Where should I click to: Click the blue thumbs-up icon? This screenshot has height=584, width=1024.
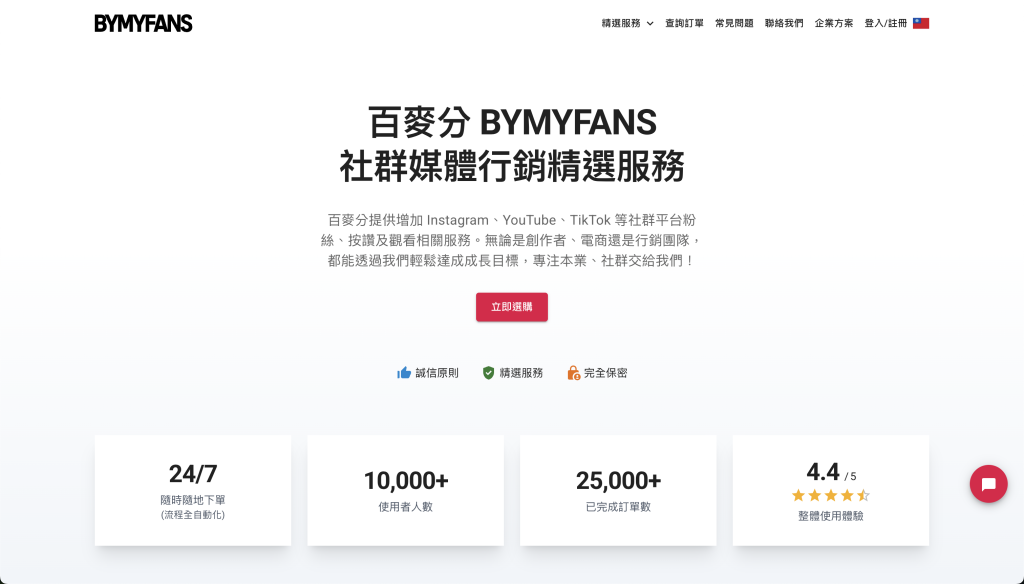point(404,373)
